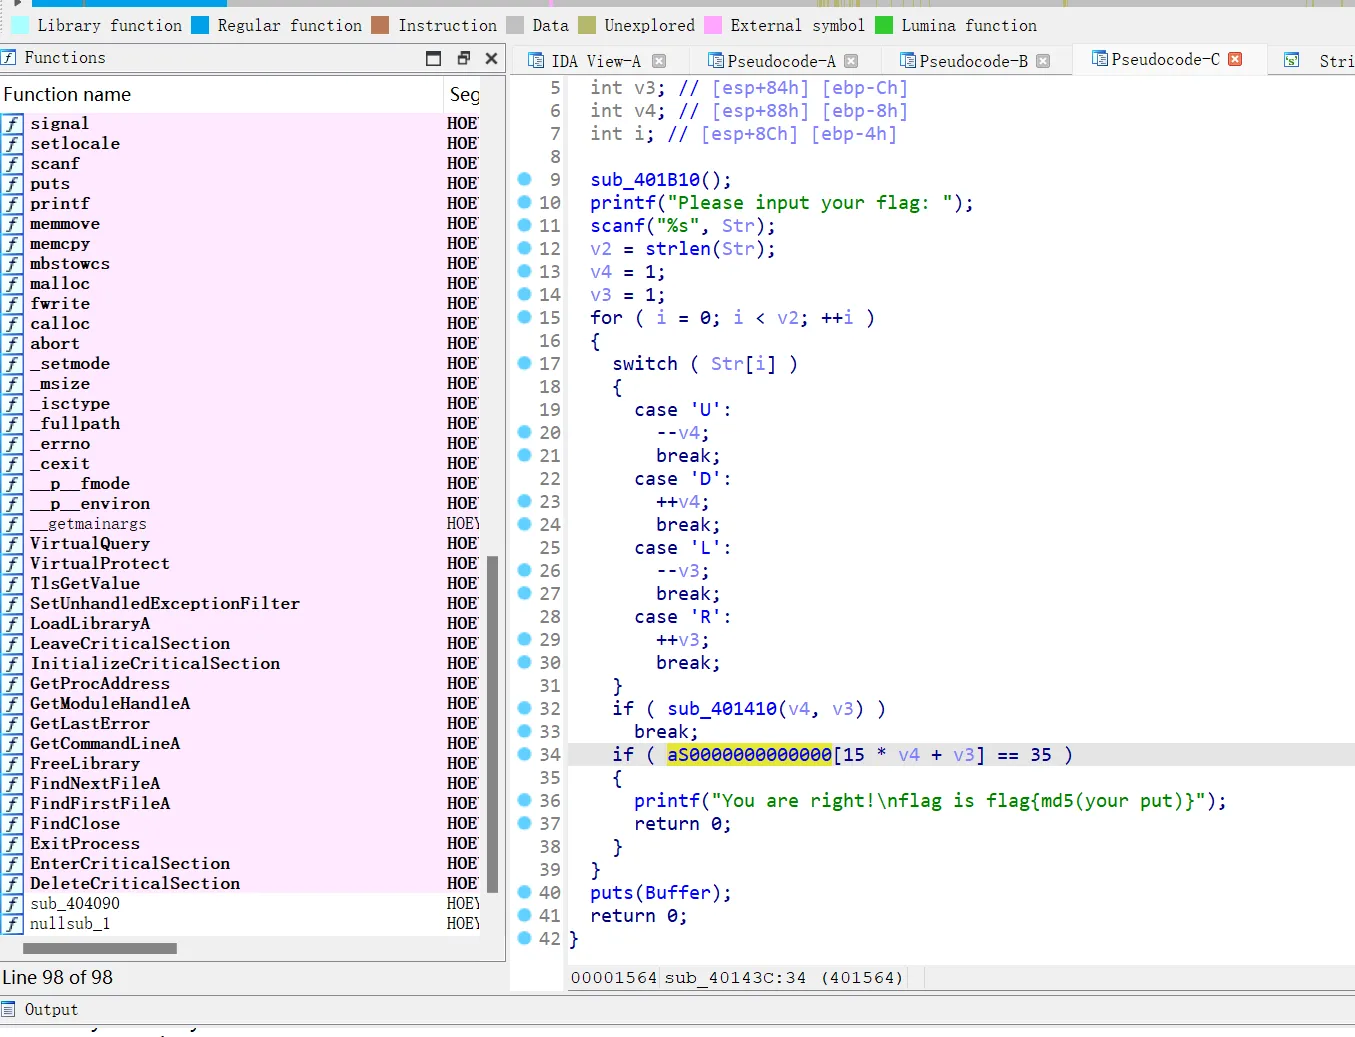Screen dimensions: 1355x1037
Task: Close the Pseudocode-C tab
Action: pos(1235,59)
